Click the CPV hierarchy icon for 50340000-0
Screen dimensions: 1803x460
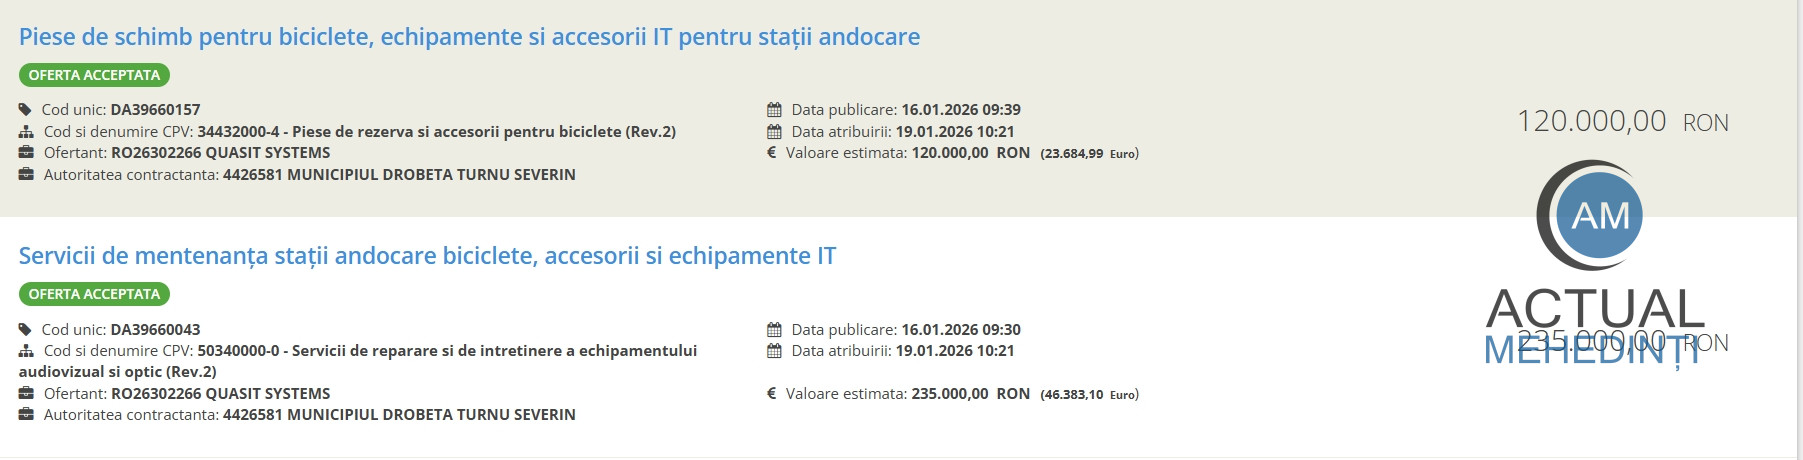(26, 351)
